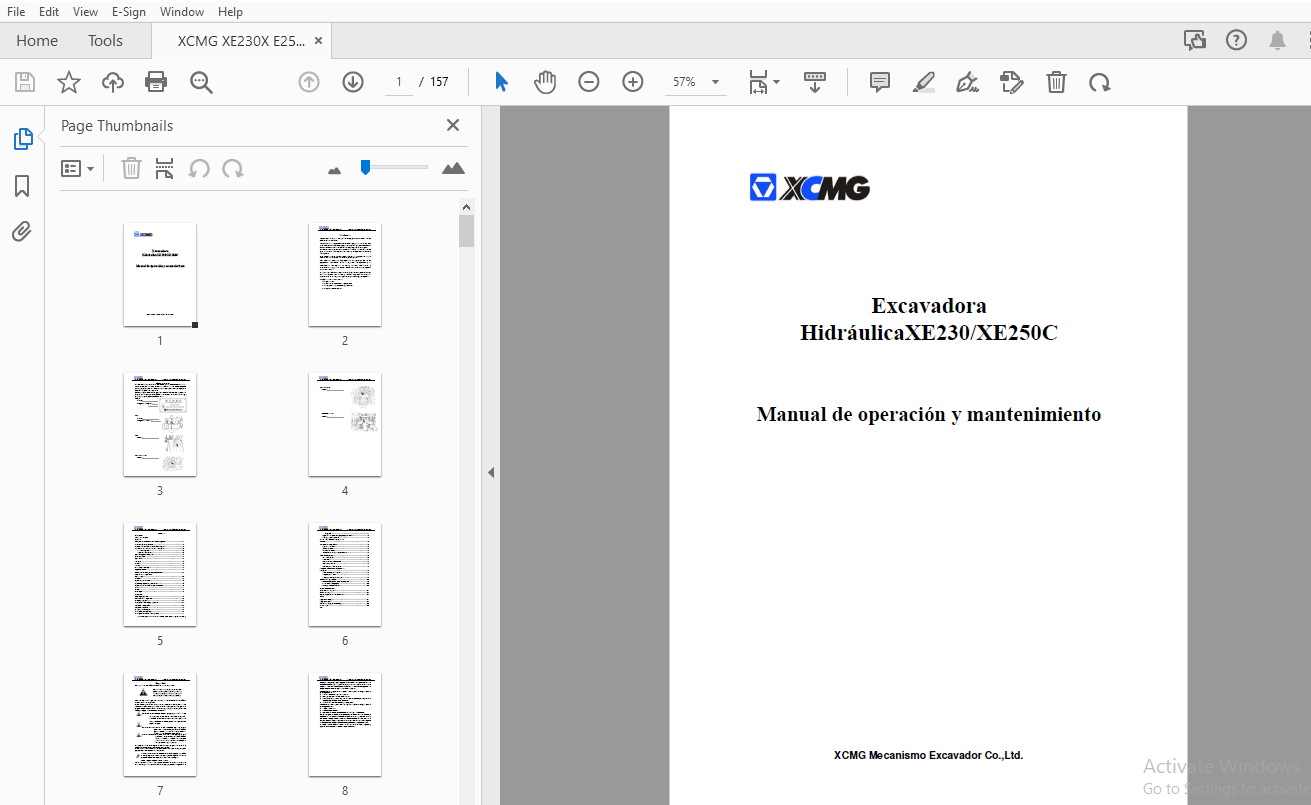This screenshot has width=1311, height=805.
Task: Open Page Thumbnails sidebar icon
Action: point(22,139)
